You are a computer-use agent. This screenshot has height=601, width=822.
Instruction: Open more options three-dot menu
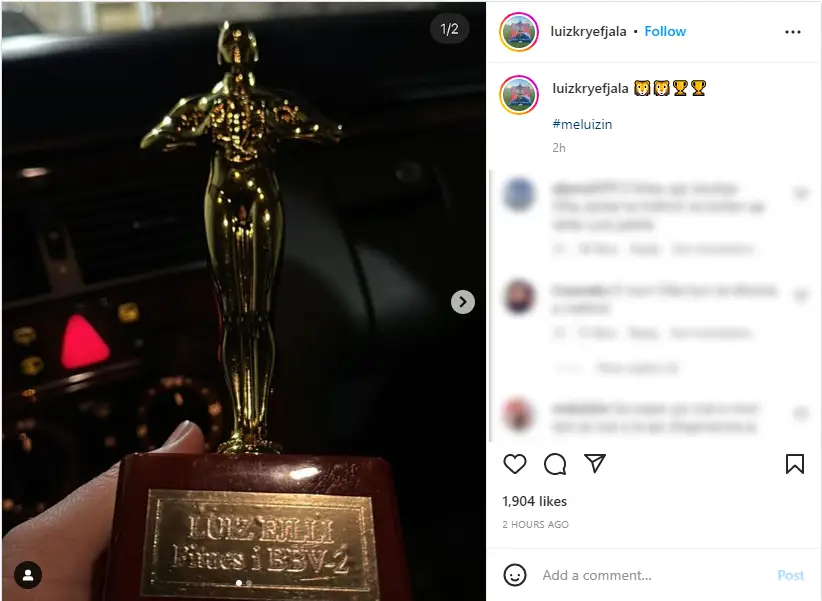point(793,32)
